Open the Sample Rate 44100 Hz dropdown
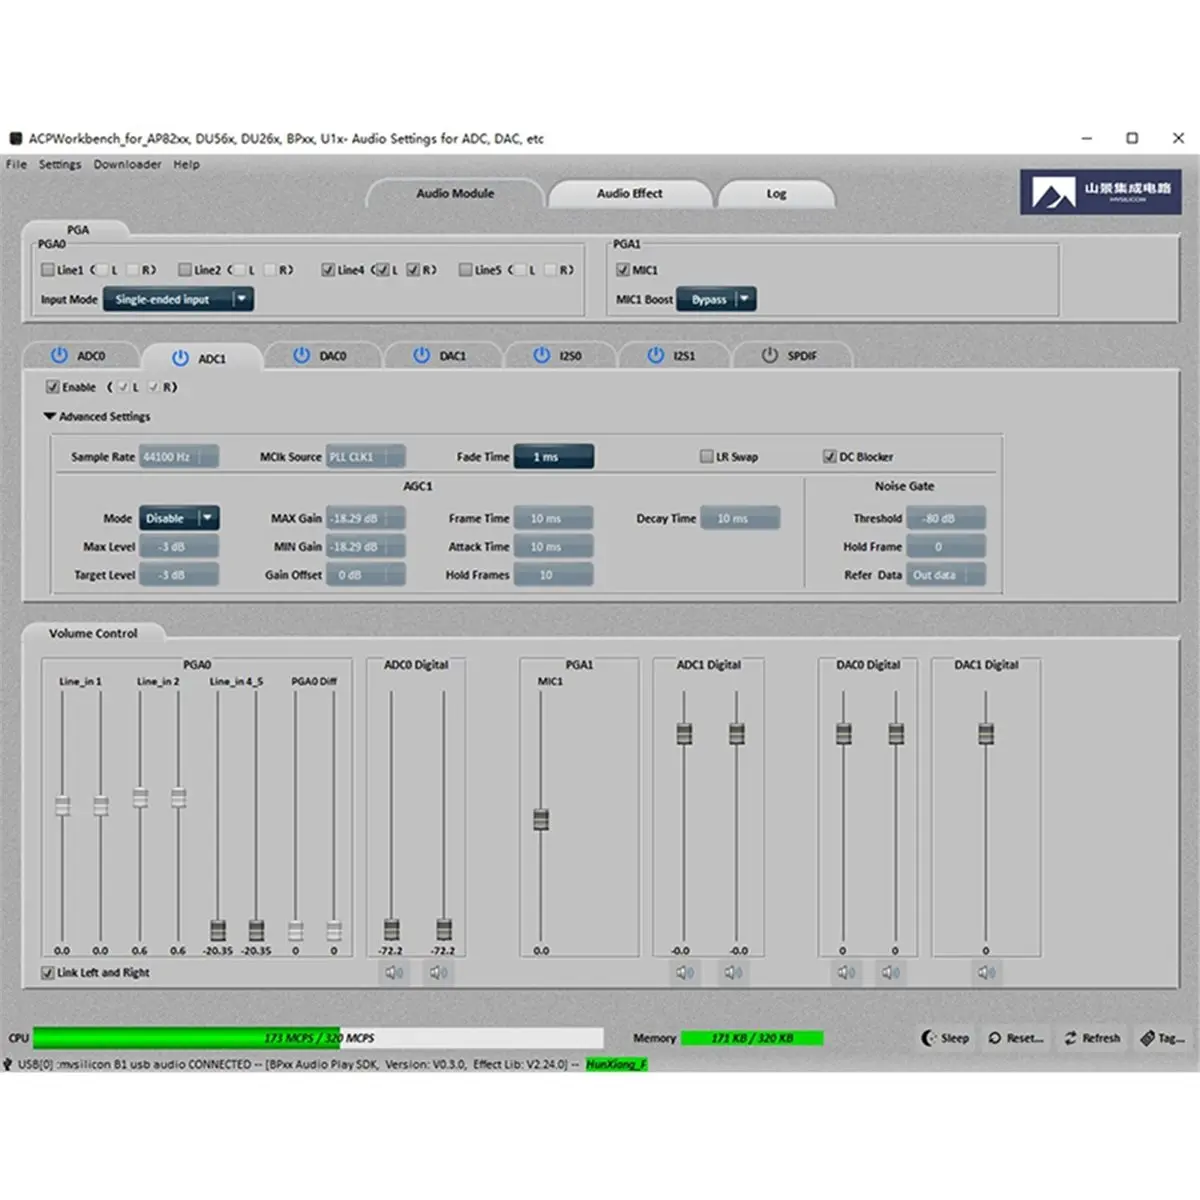1200x1200 pixels. click(179, 457)
